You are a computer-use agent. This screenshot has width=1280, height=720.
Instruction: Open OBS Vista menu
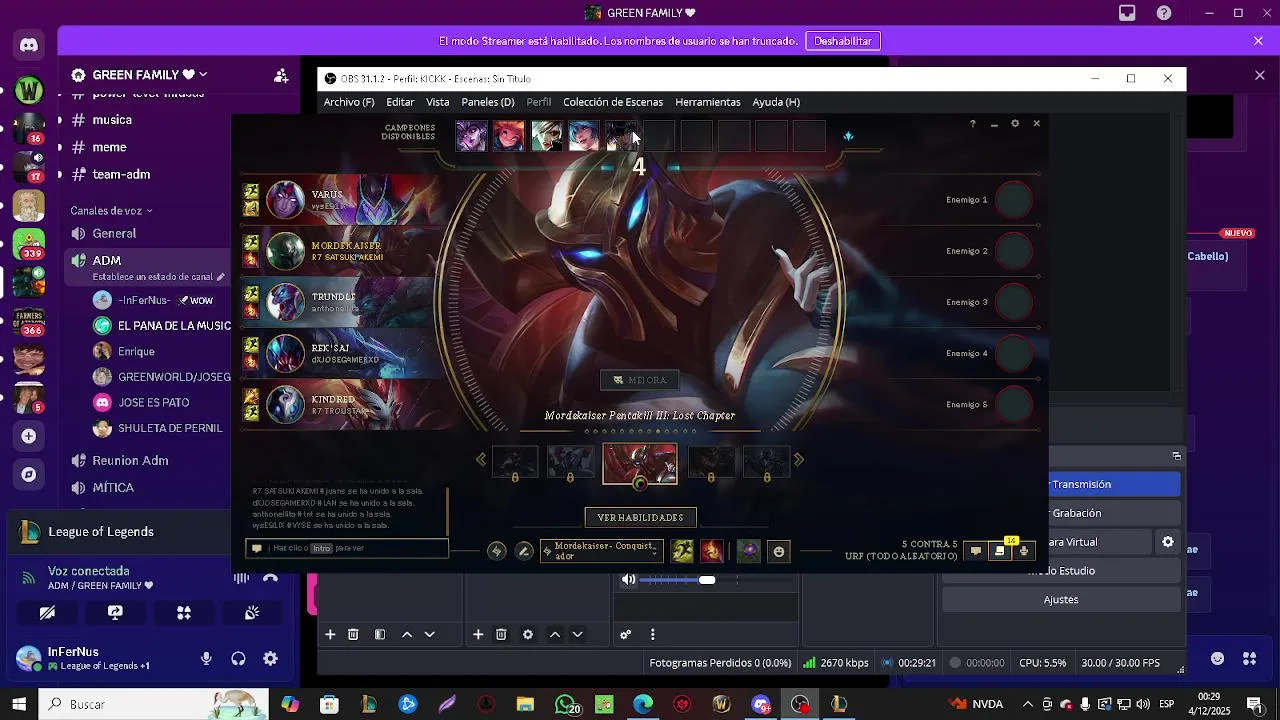coord(438,102)
